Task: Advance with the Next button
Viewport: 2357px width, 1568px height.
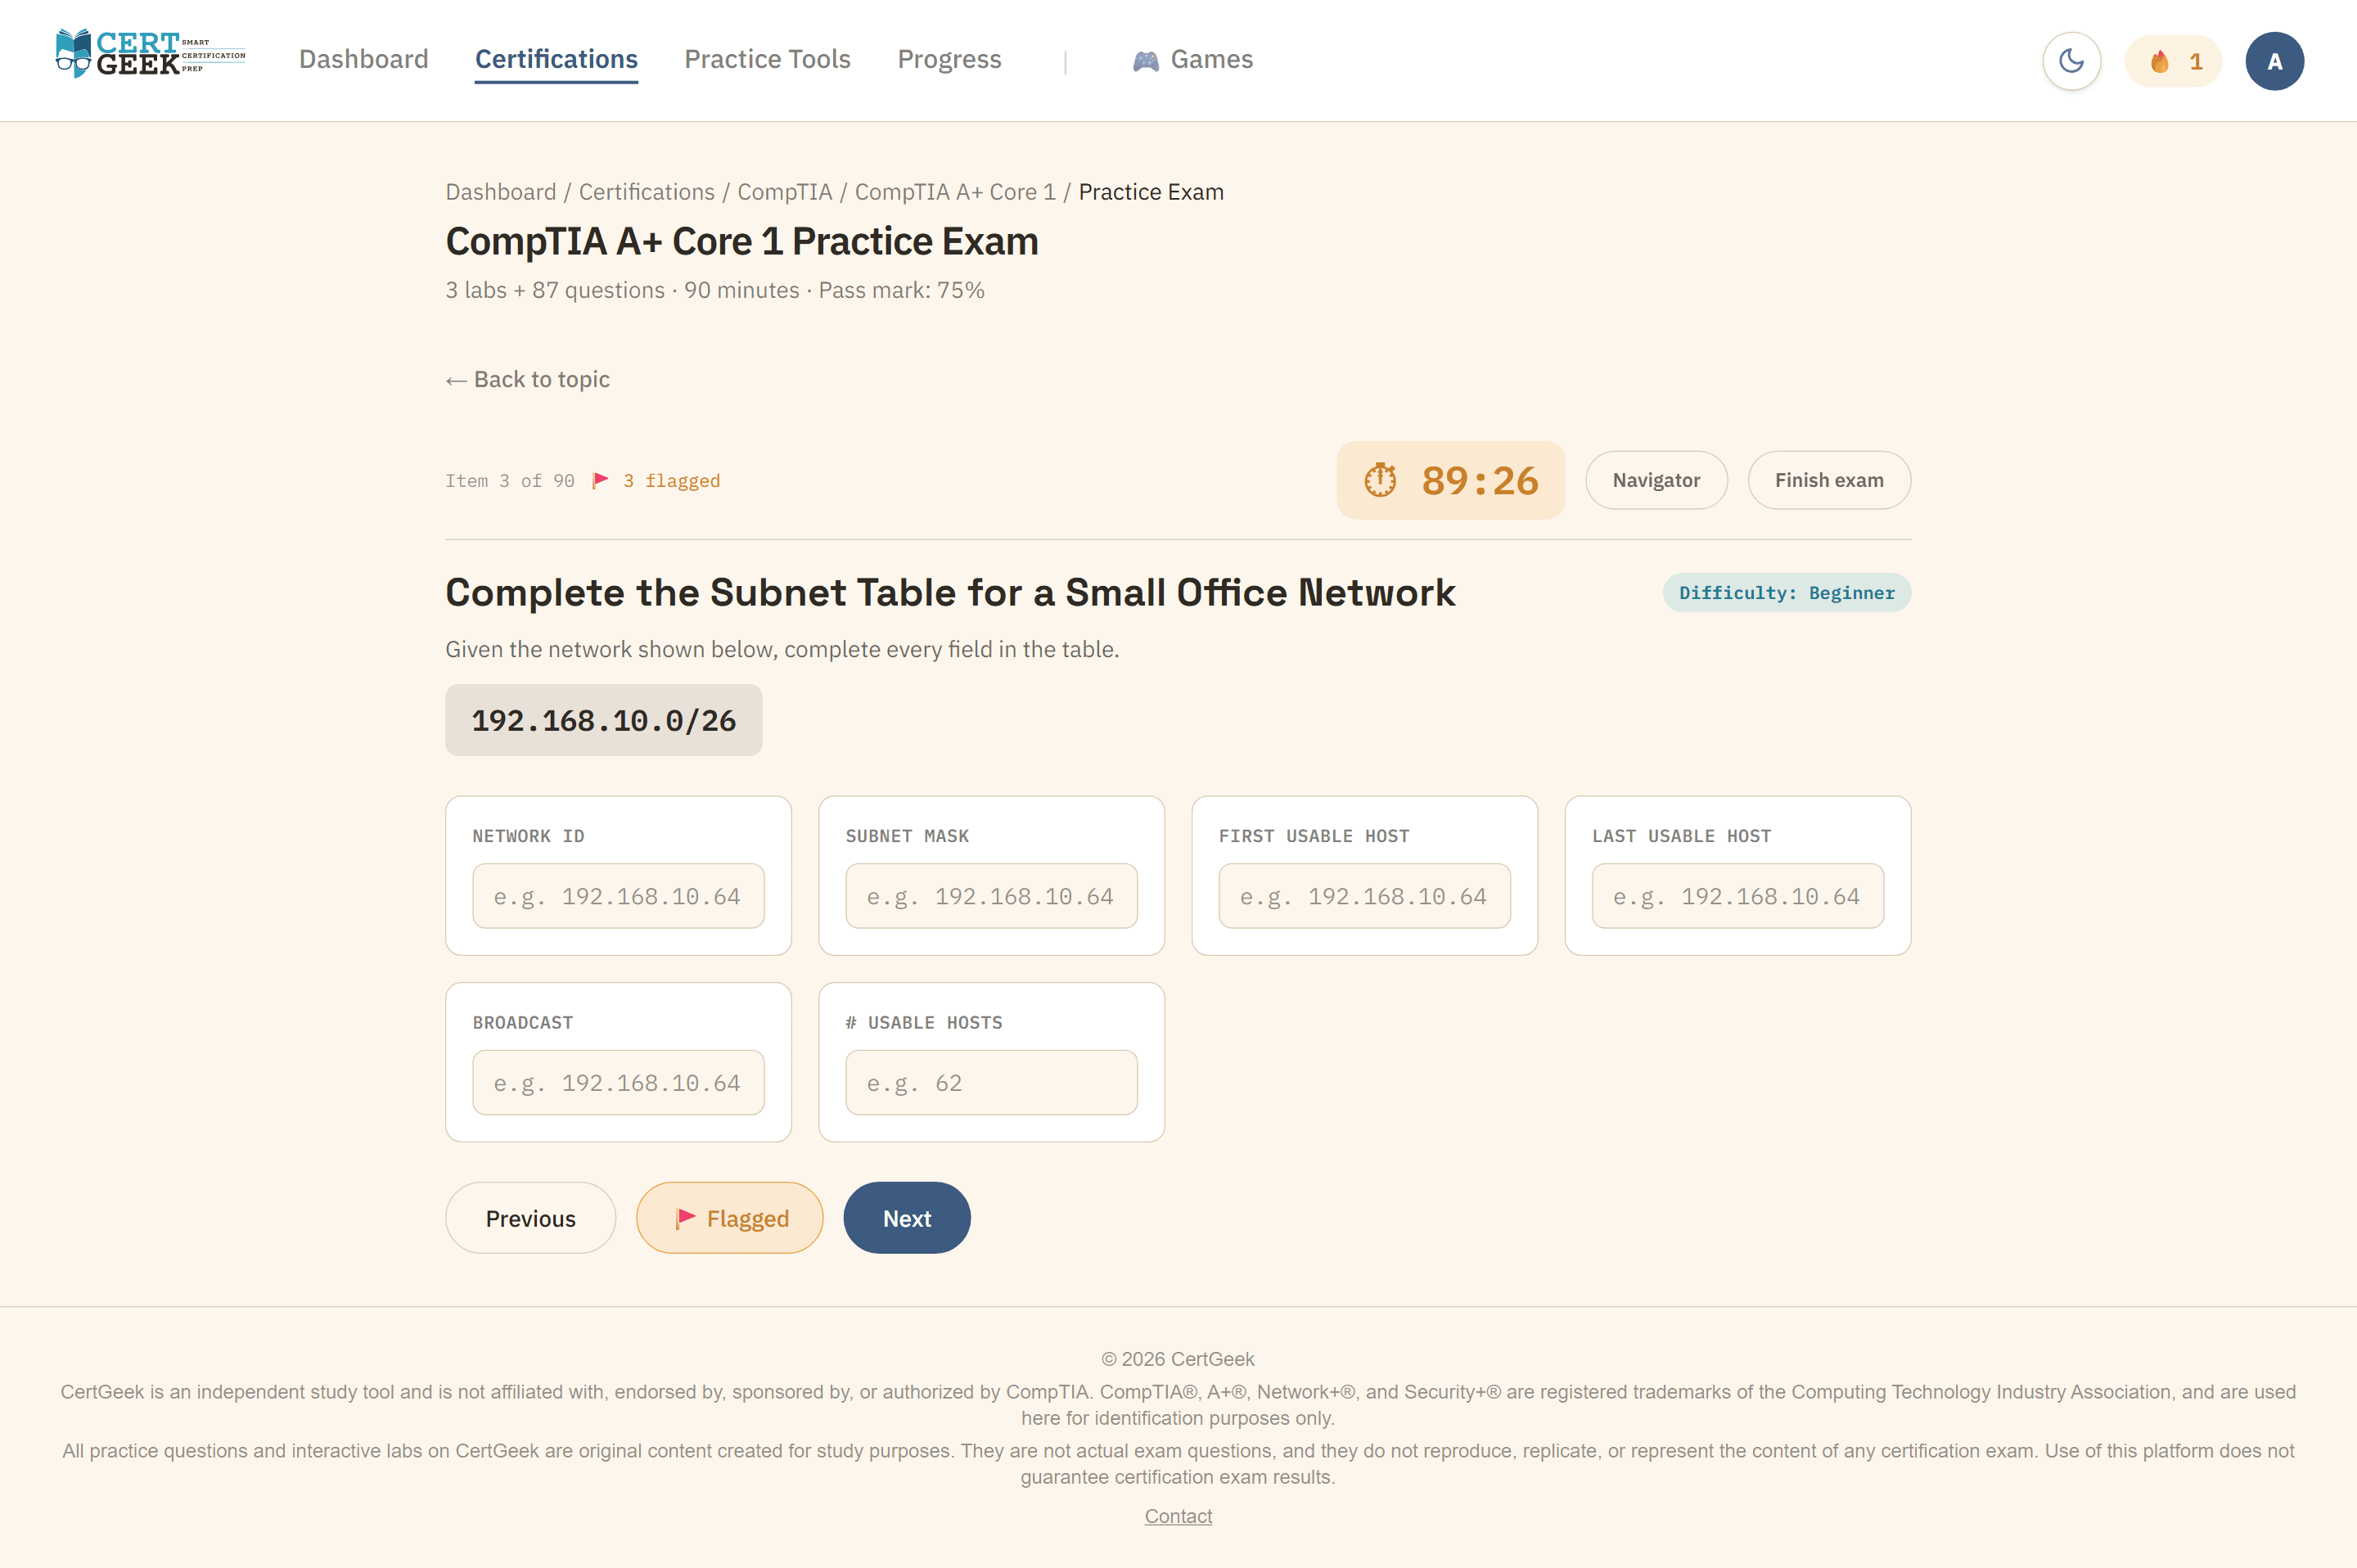Action: (x=906, y=1218)
